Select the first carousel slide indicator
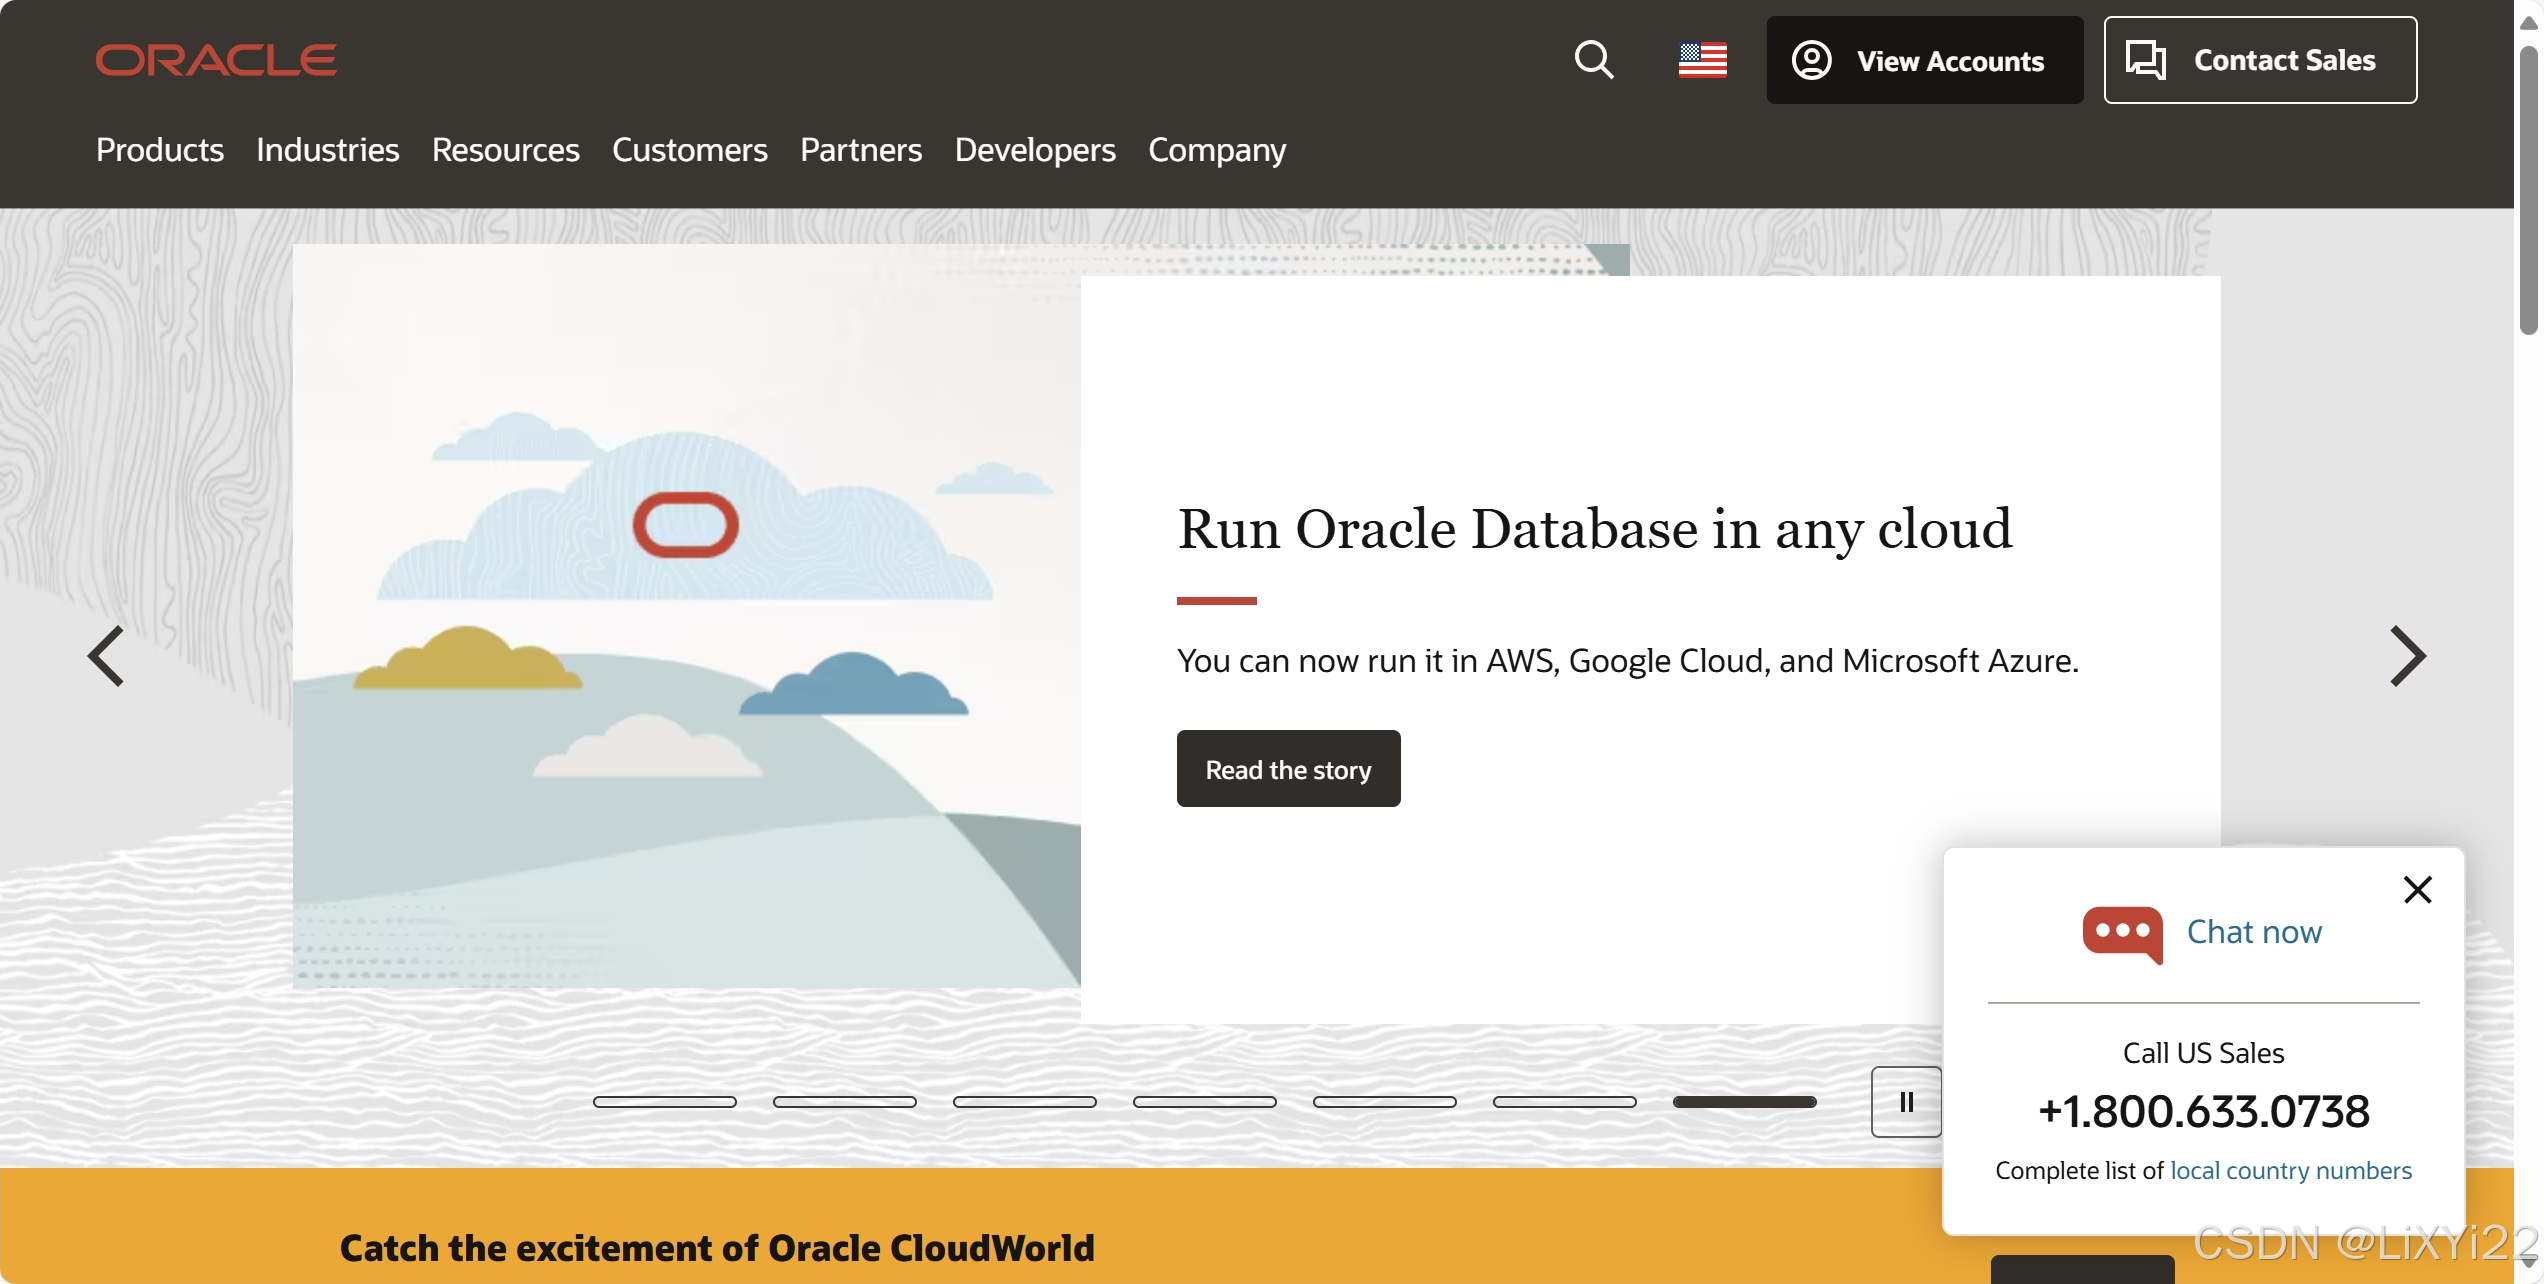This screenshot has height=1284, width=2544. [x=664, y=1101]
